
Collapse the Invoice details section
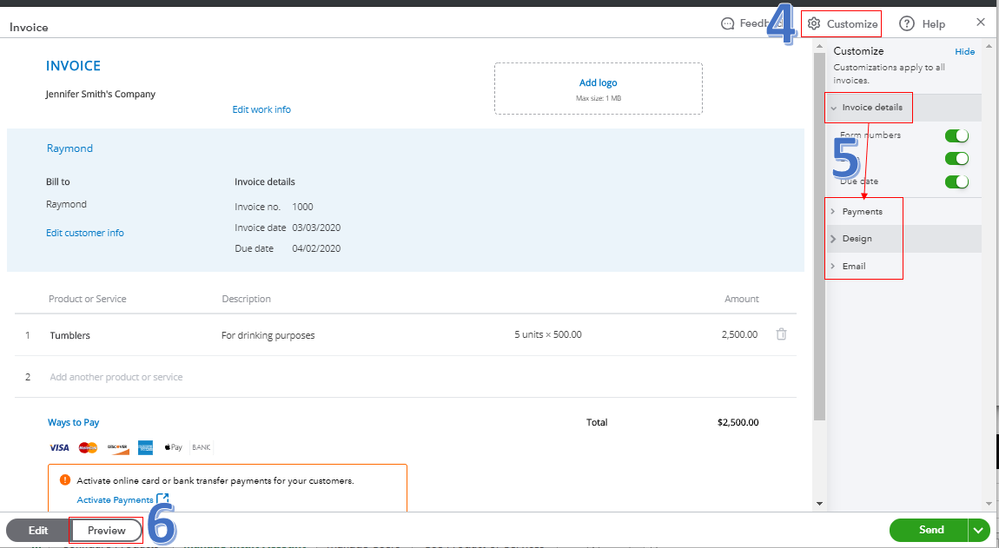(x=903, y=108)
